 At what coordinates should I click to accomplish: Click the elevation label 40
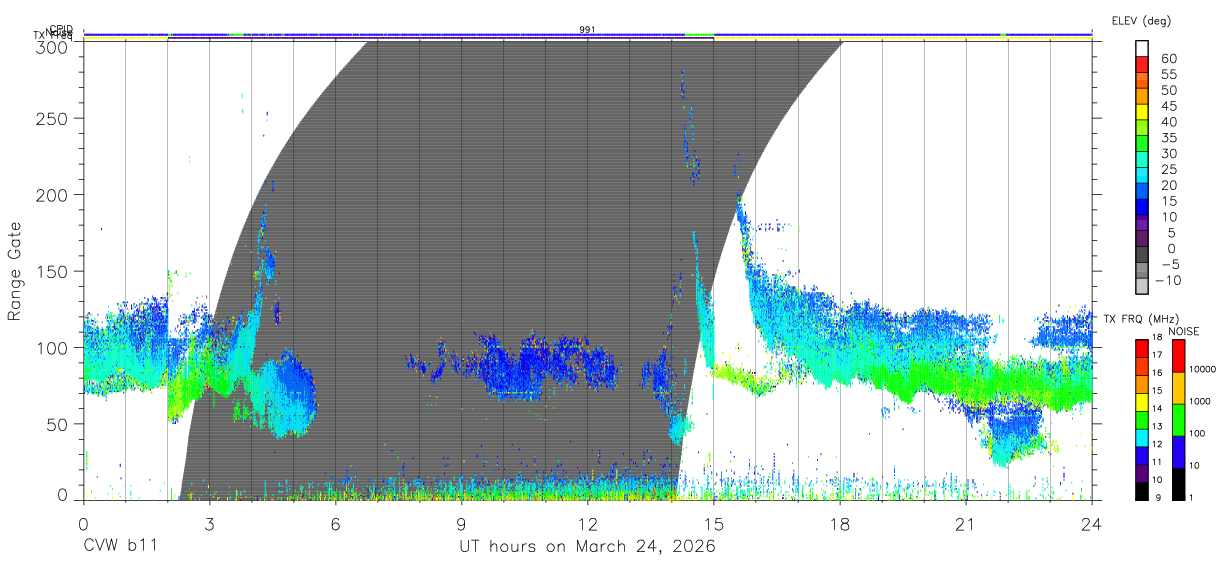click(x=1168, y=122)
